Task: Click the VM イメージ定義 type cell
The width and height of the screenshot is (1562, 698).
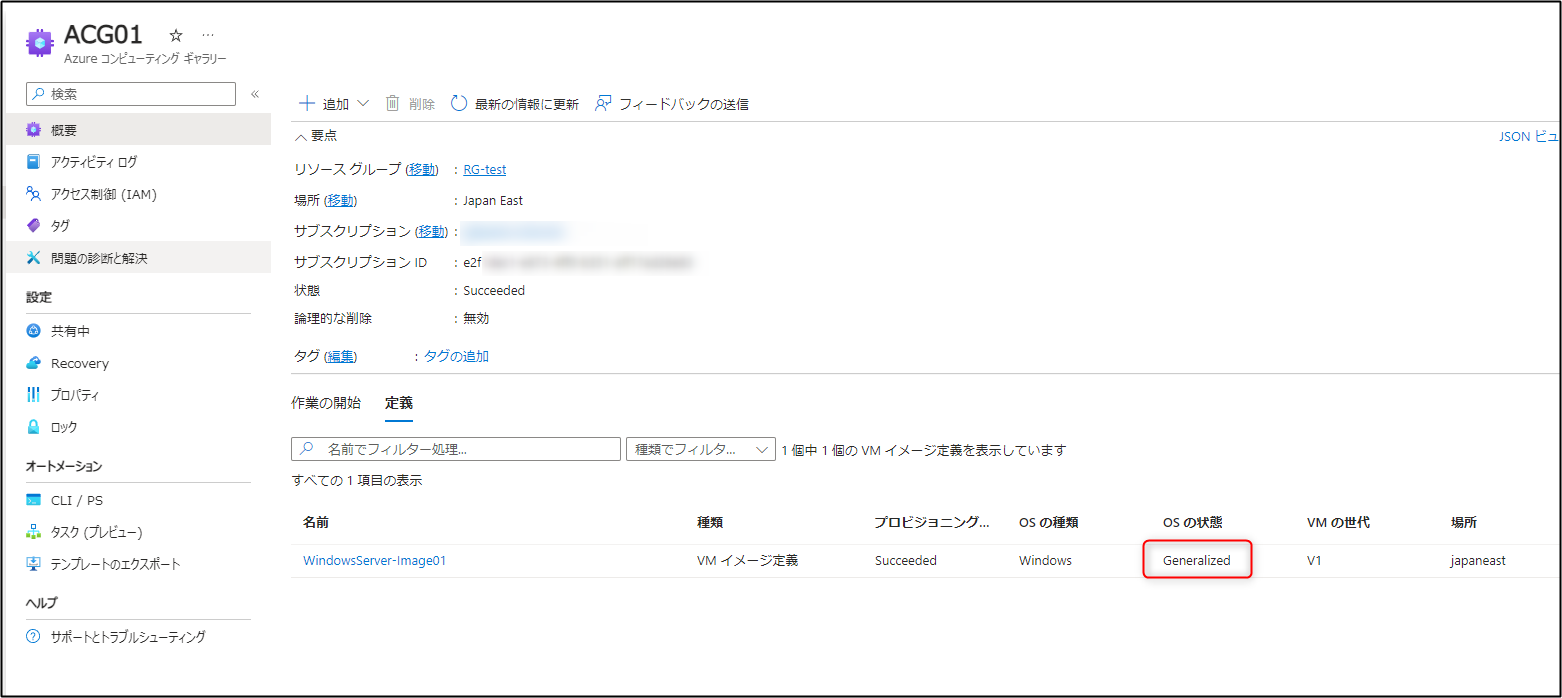Action: [x=747, y=561]
